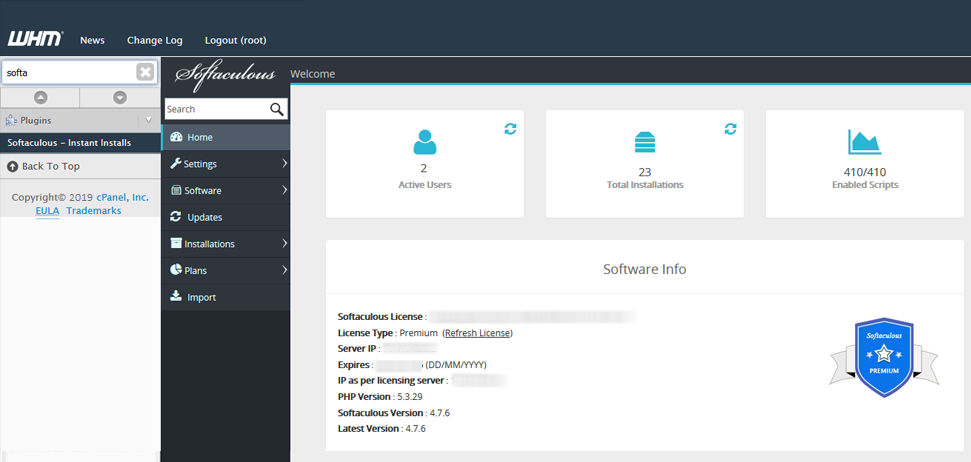Click the Software list icon
971x462 pixels.
pyautogui.click(x=176, y=190)
